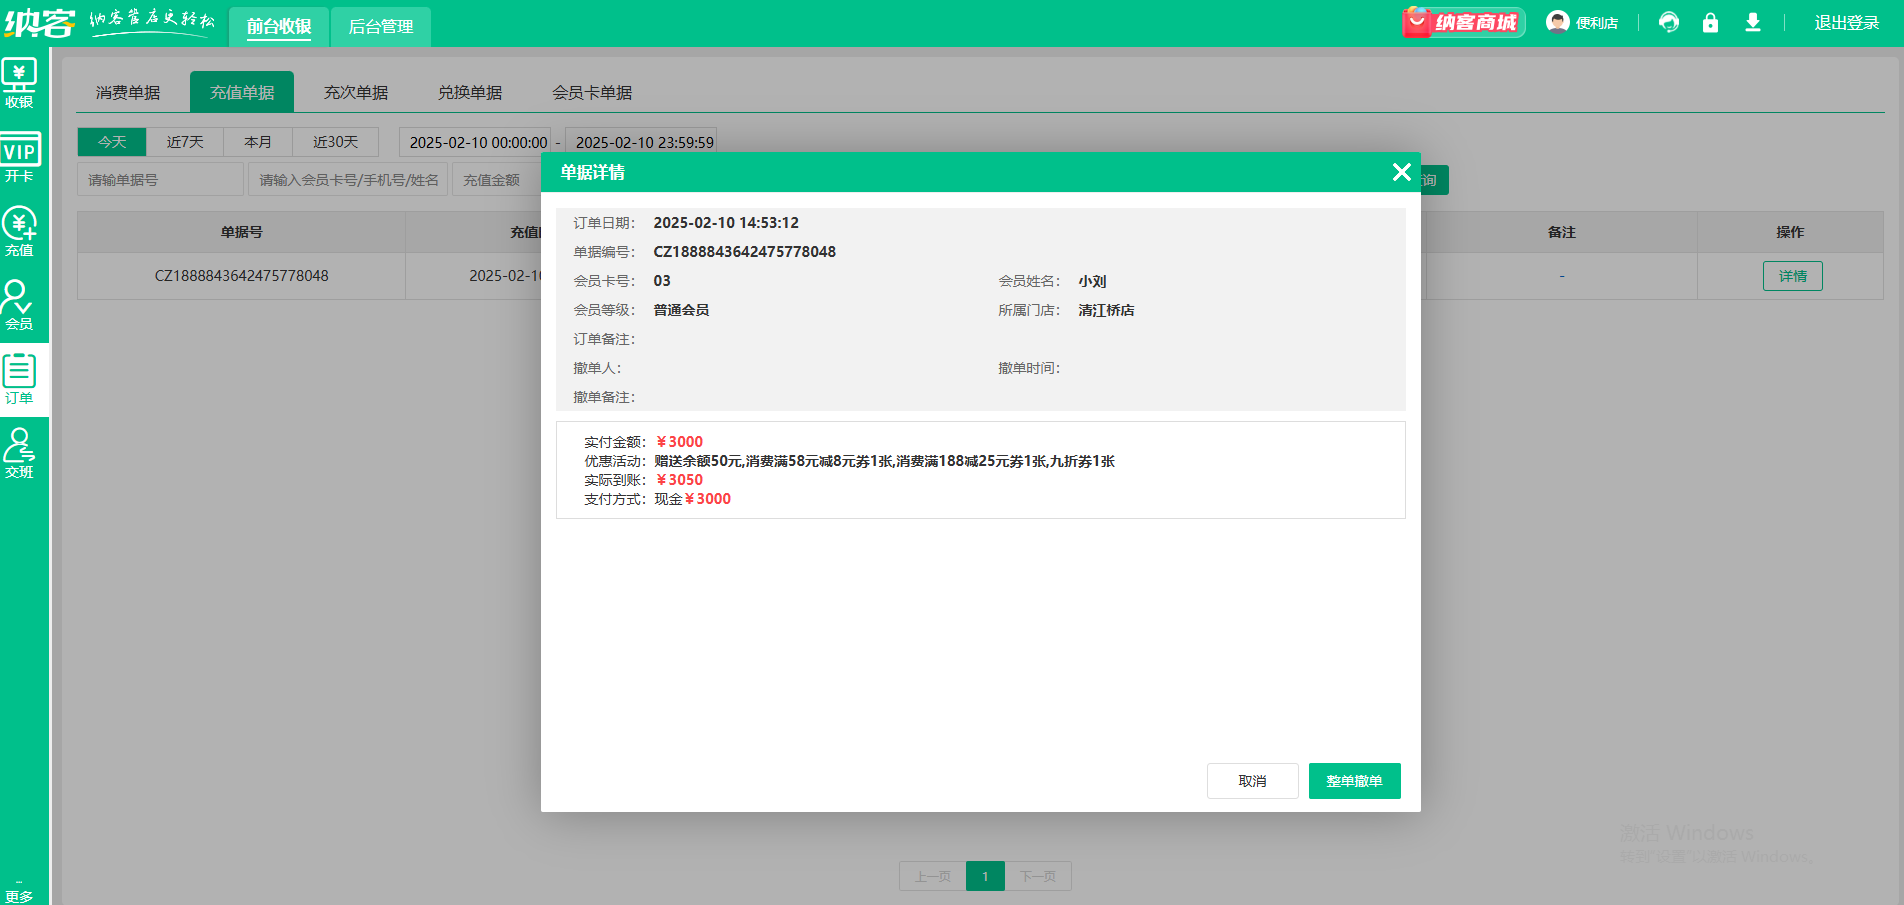Click the 请输入单据号 input field

point(160,180)
